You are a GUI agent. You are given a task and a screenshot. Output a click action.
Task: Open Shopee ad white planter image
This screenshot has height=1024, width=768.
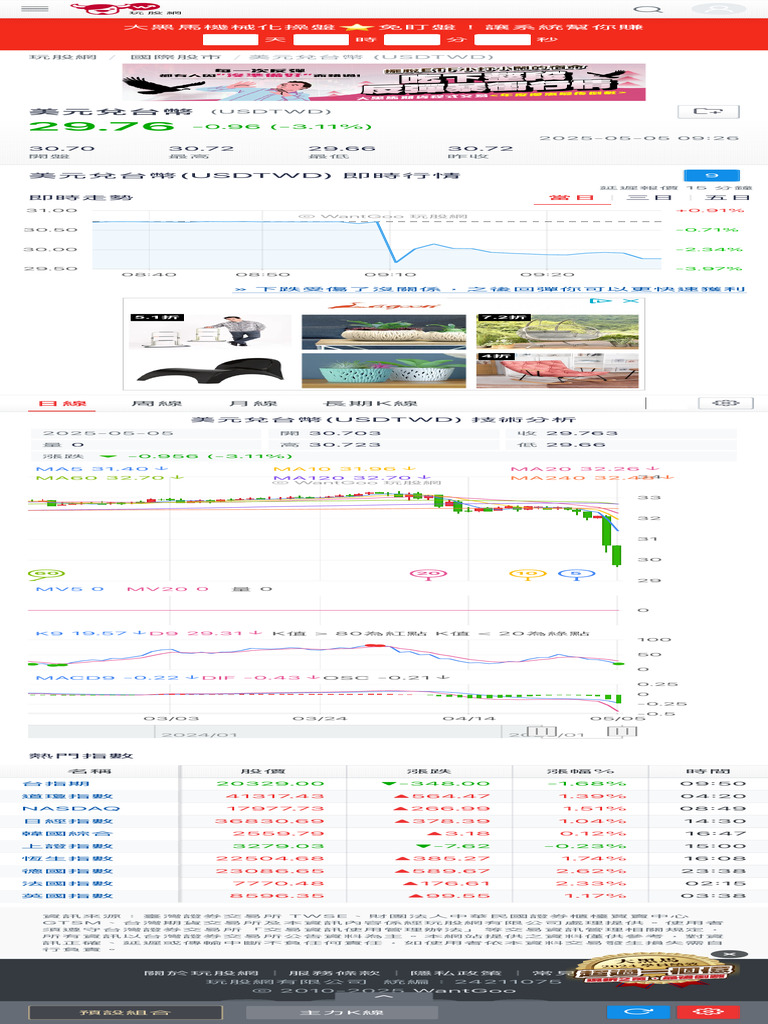pos(384,332)
